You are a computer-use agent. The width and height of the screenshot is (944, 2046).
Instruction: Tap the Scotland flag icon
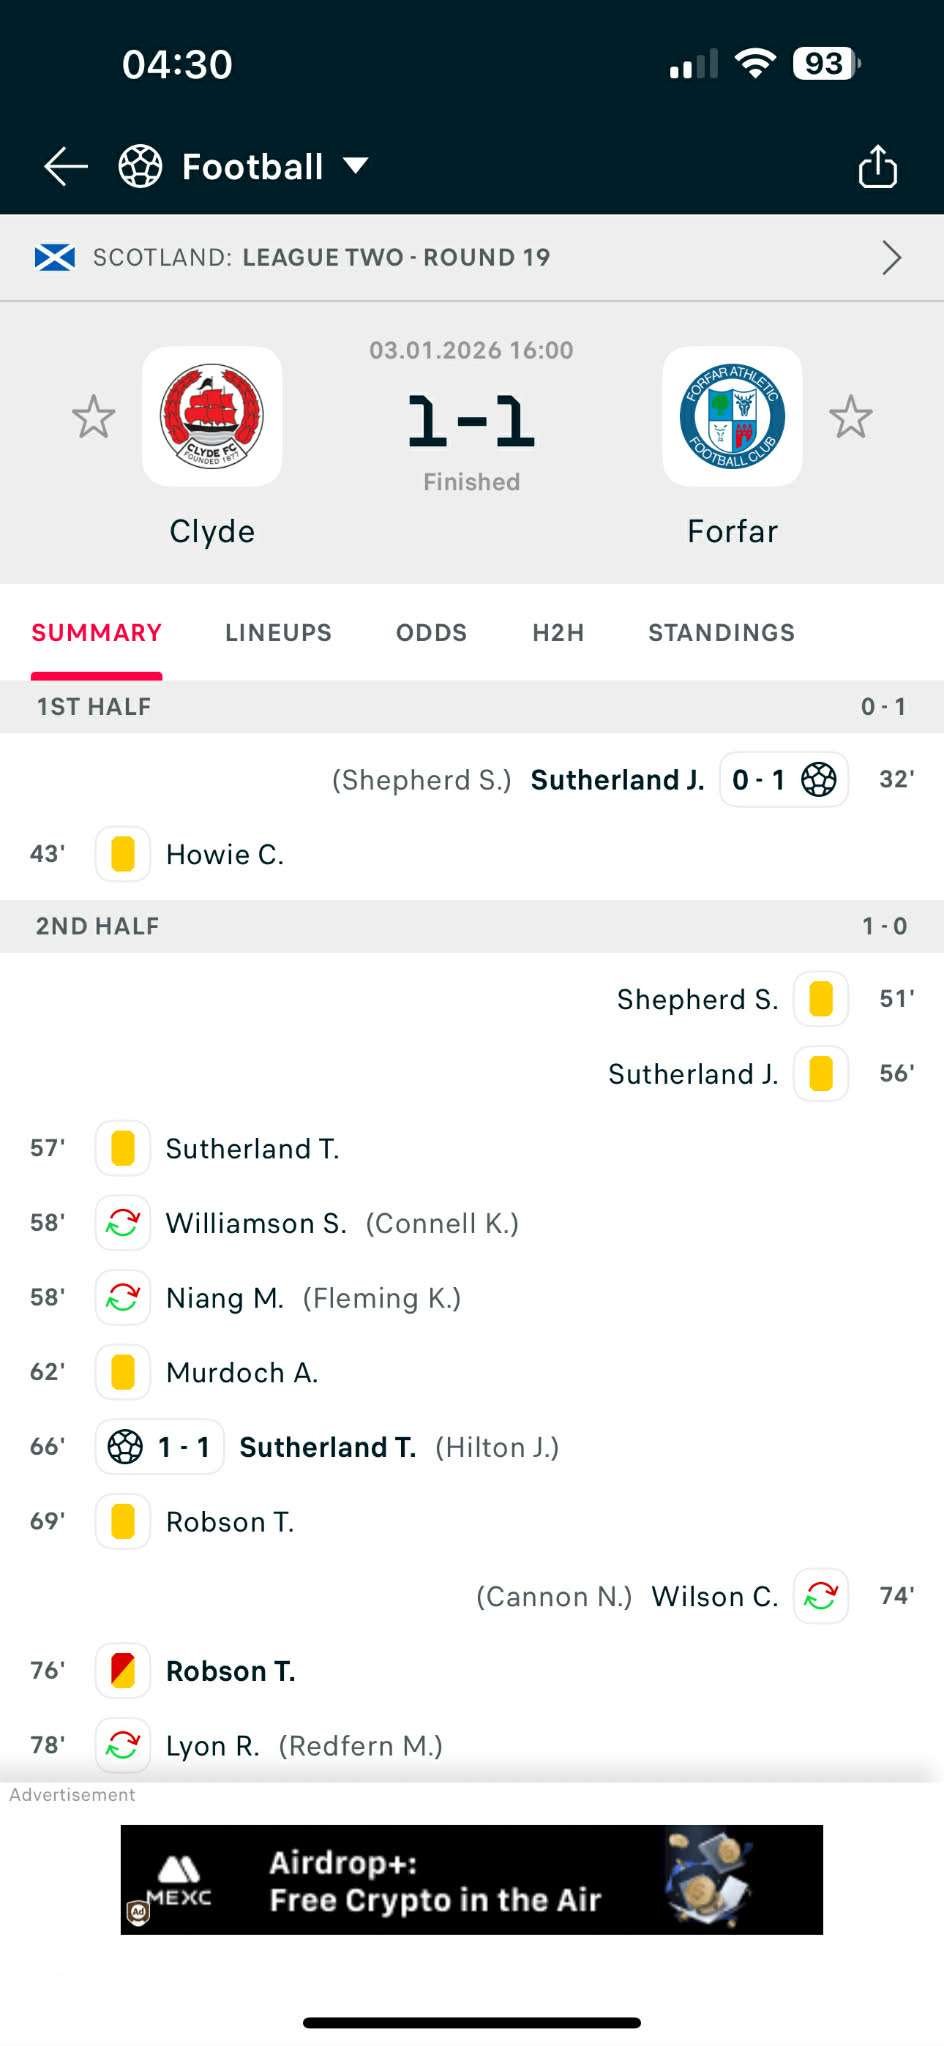(55, 257)
